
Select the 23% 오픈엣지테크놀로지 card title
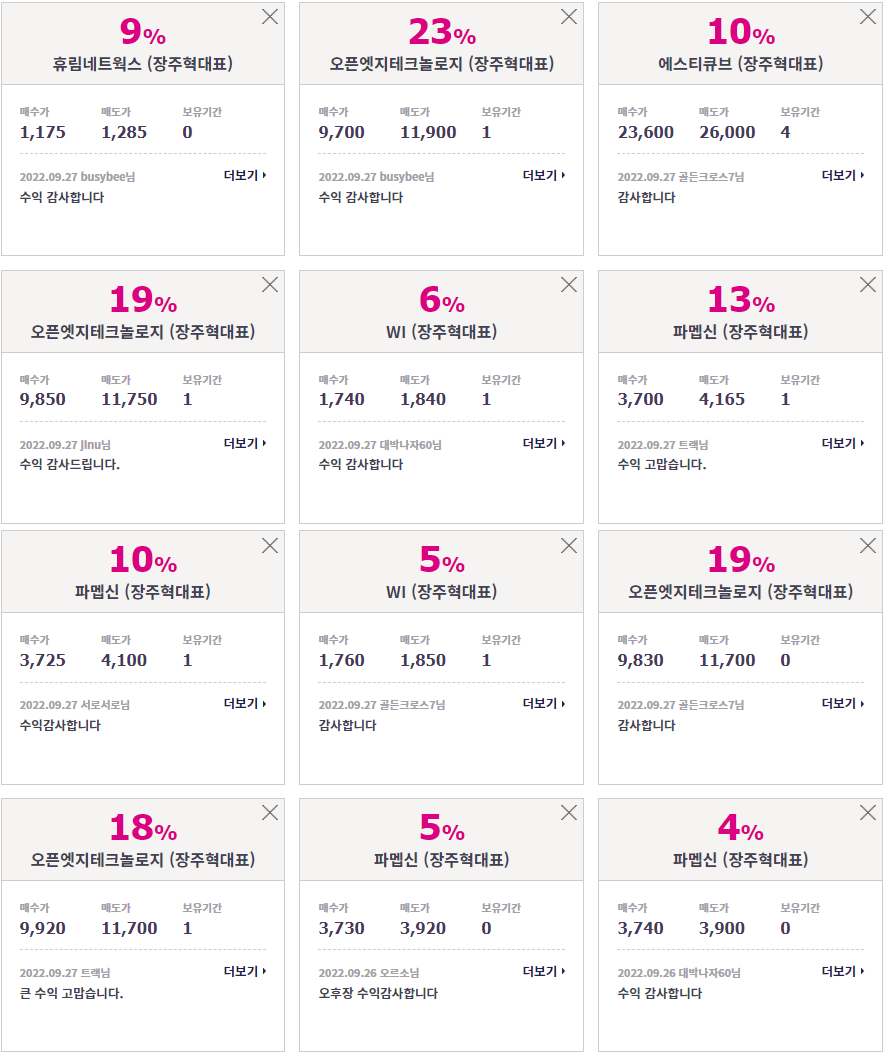441,64
